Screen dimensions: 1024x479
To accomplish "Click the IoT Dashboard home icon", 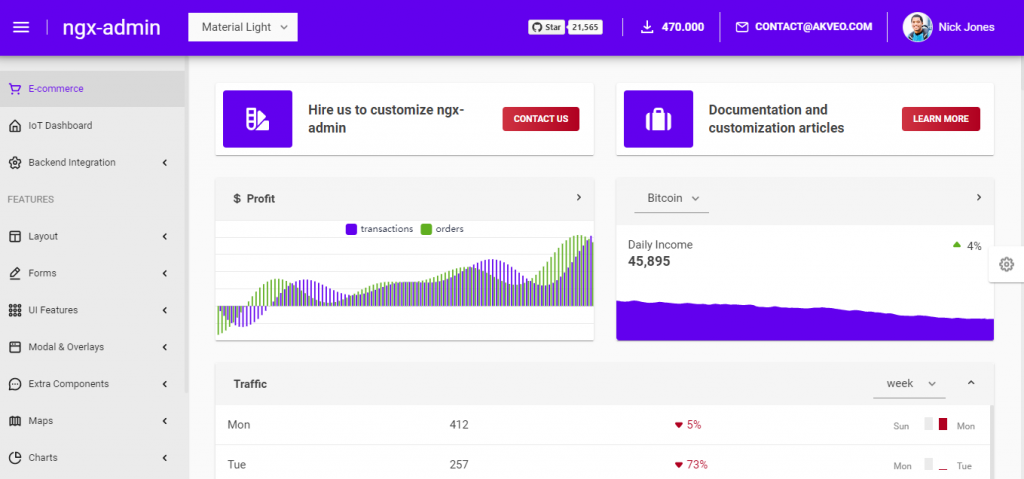I will pos(14,125).
